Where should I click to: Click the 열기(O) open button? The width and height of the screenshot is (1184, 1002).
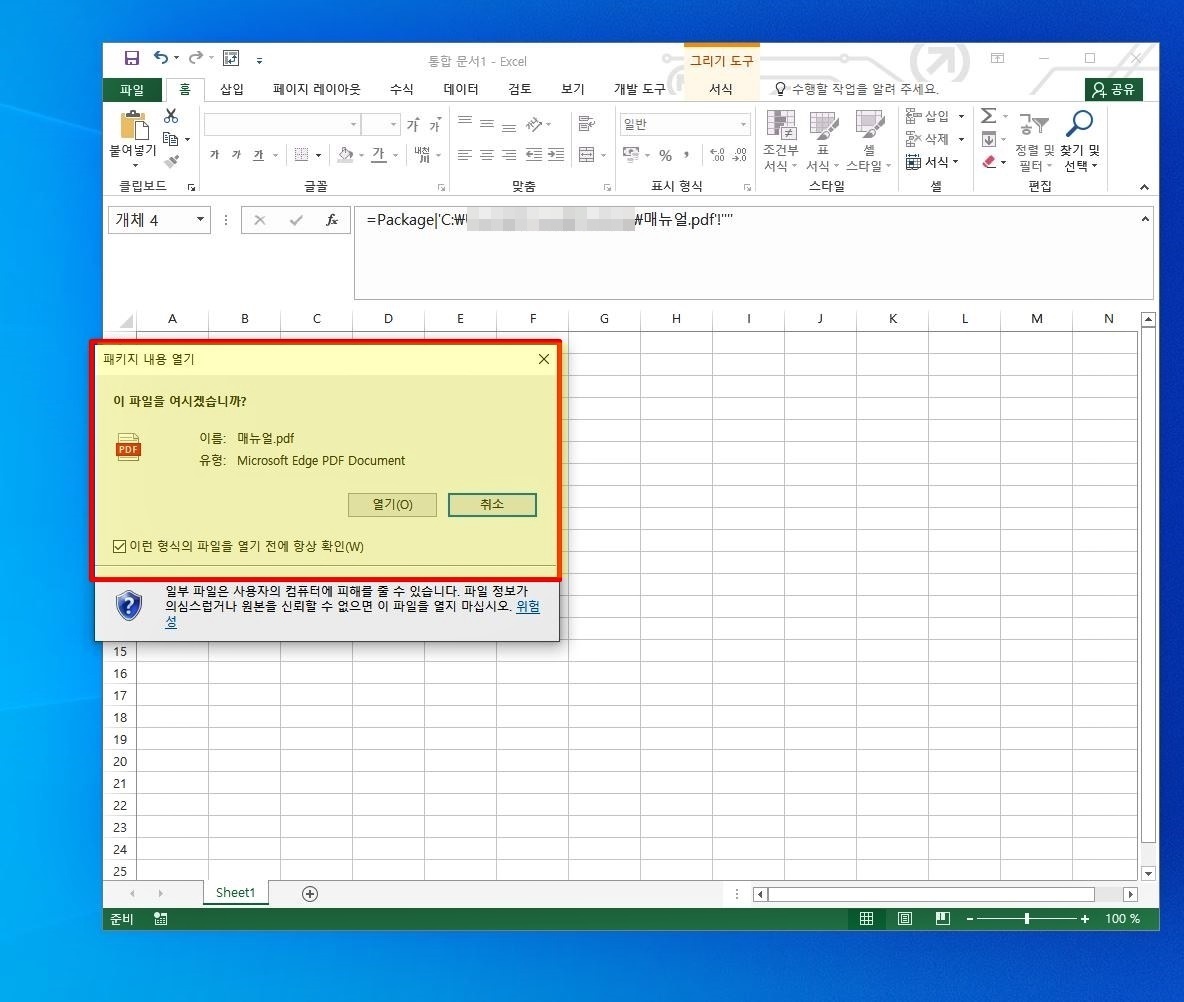393,504
